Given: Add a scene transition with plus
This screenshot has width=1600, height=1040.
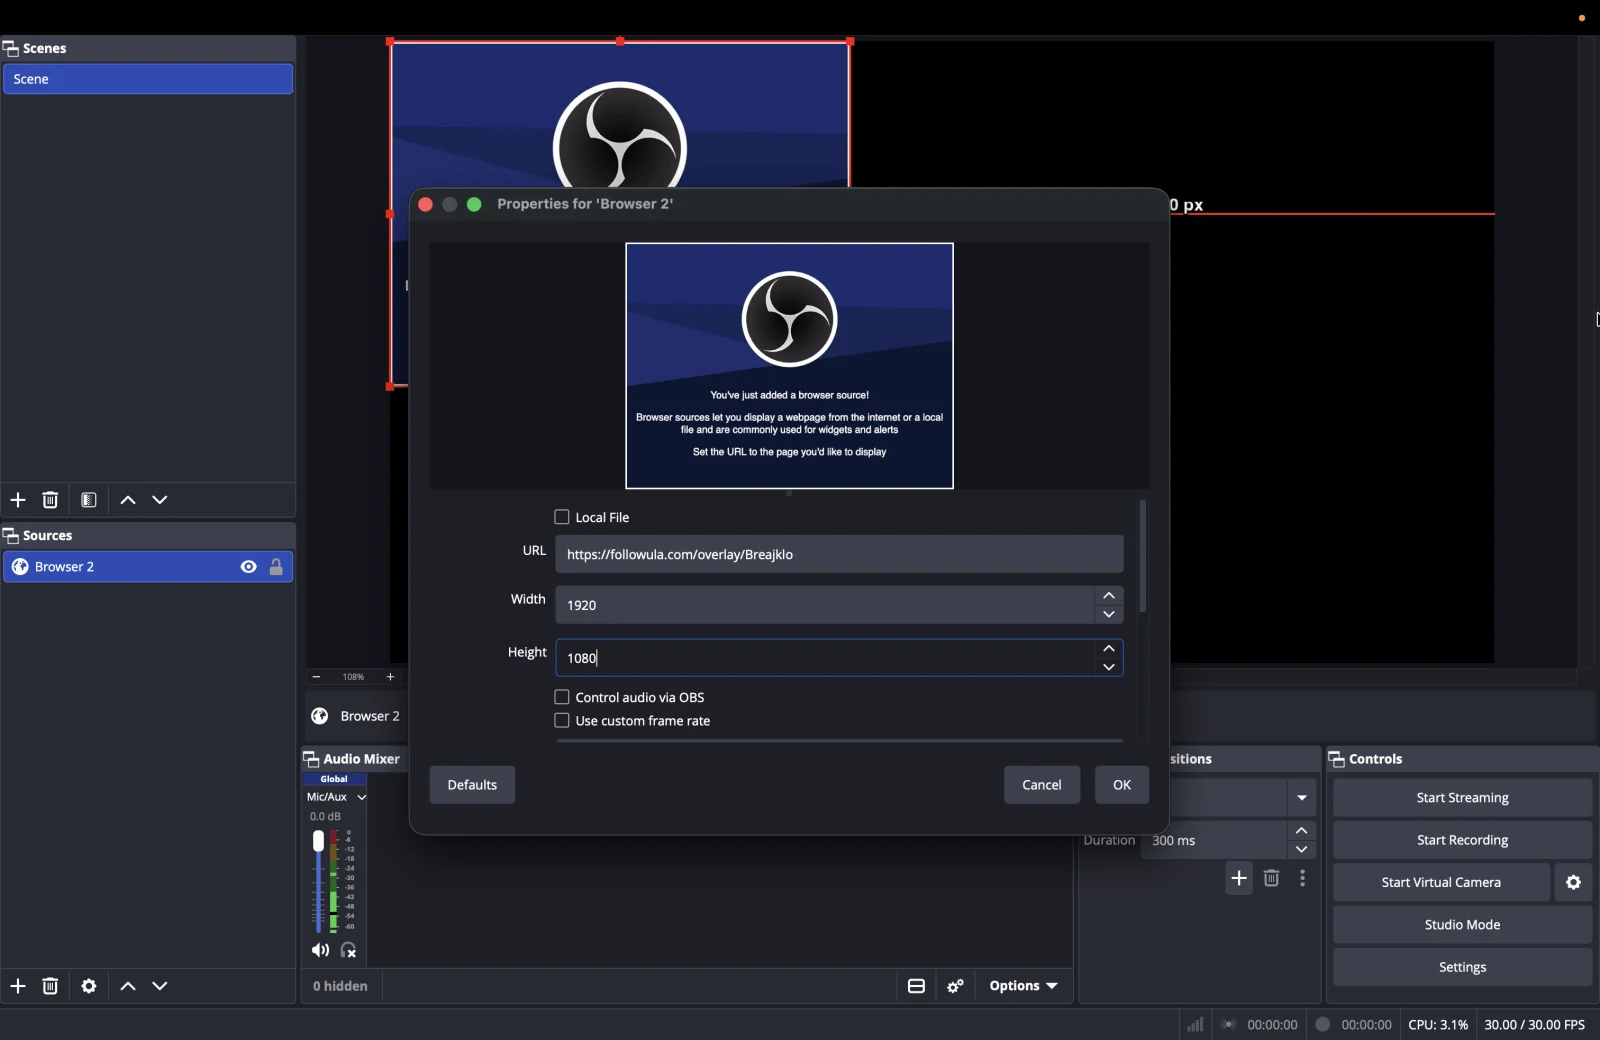Looking at the screenshot, I should point(1239,878).
